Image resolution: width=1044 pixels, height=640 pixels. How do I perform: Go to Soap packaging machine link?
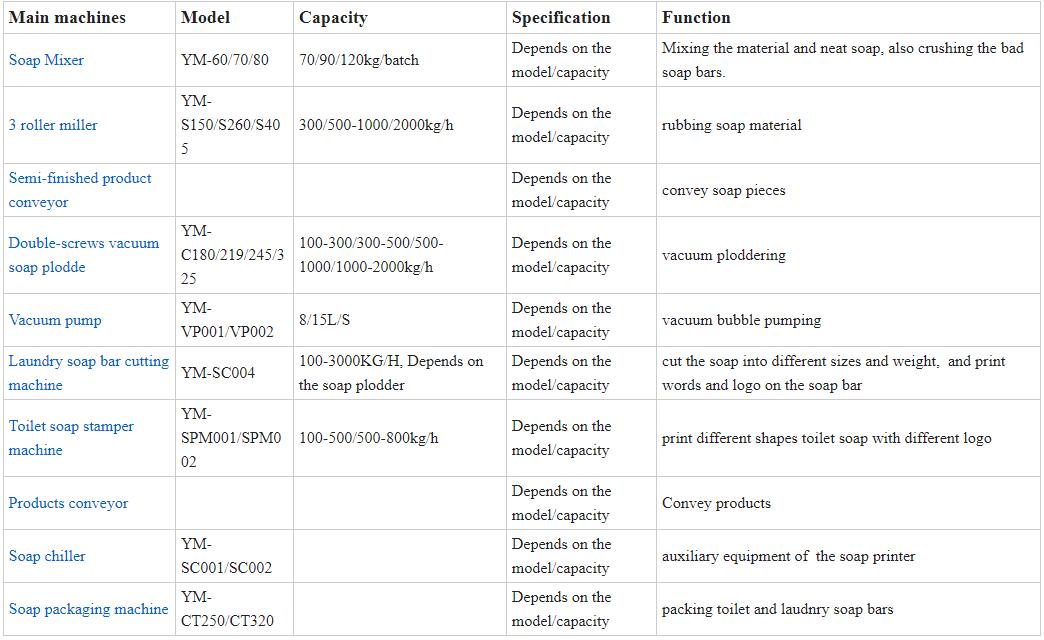point(88,609)
